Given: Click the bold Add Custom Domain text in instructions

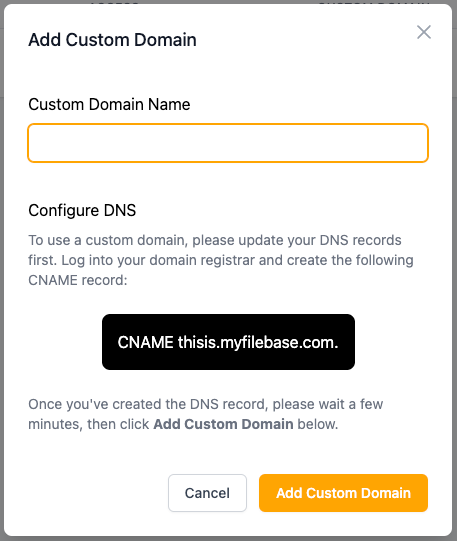Looking at the screenshot, I should pos(223,424).
